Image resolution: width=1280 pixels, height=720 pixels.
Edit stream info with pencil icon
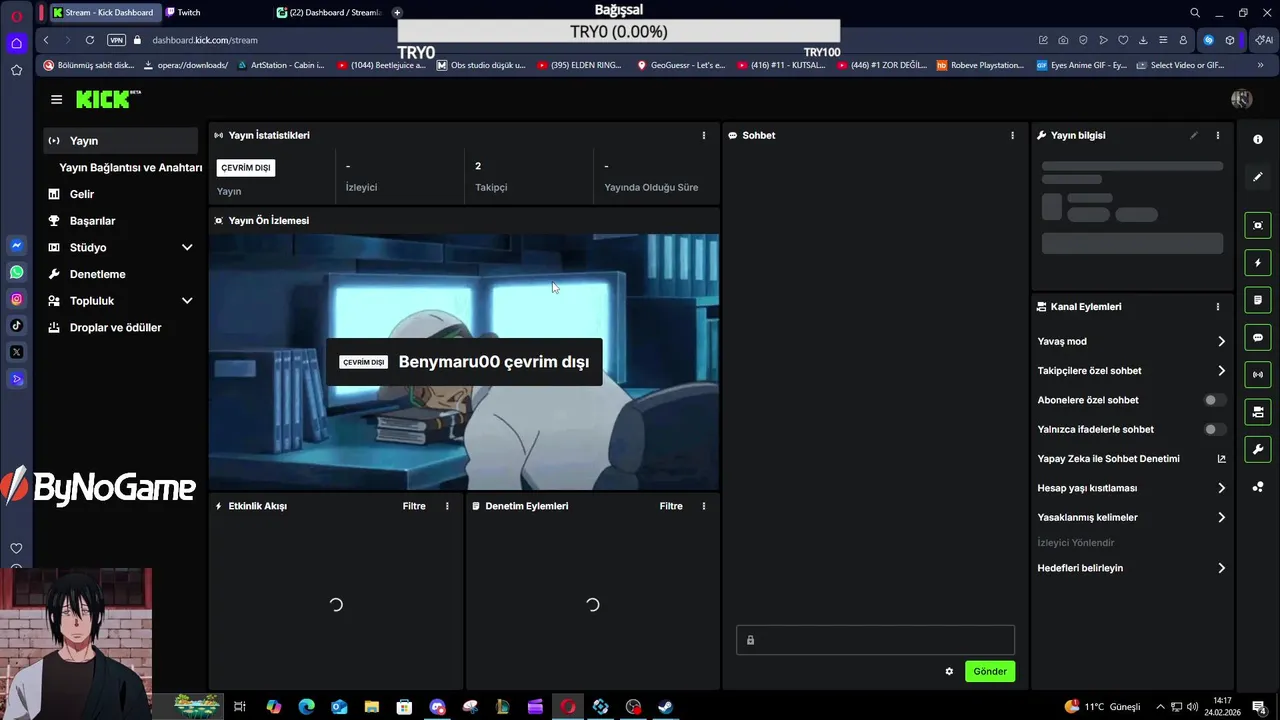(x=1194, y=135)
